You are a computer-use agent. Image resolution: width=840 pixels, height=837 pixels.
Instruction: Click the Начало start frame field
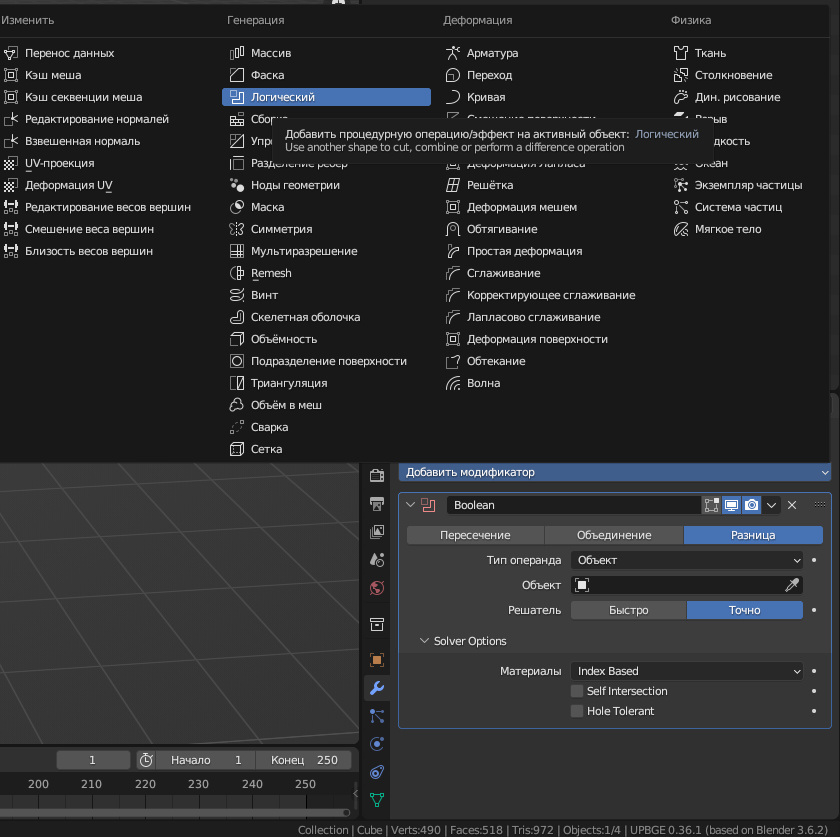(205, 760)
